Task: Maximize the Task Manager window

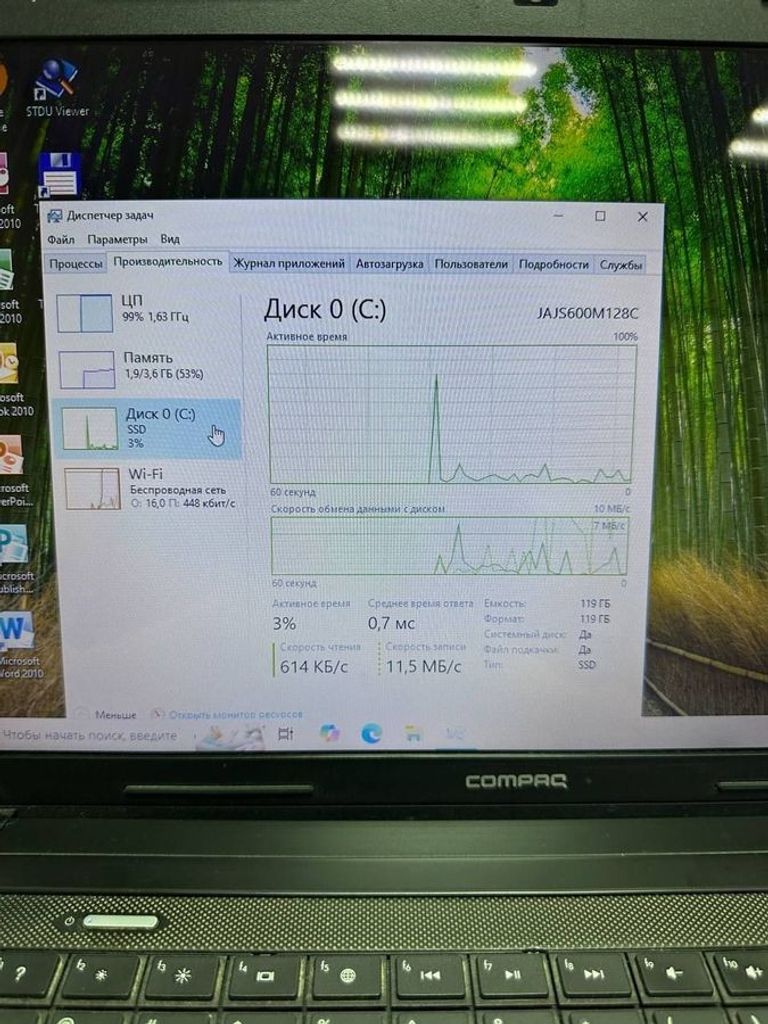Action: 600,216
